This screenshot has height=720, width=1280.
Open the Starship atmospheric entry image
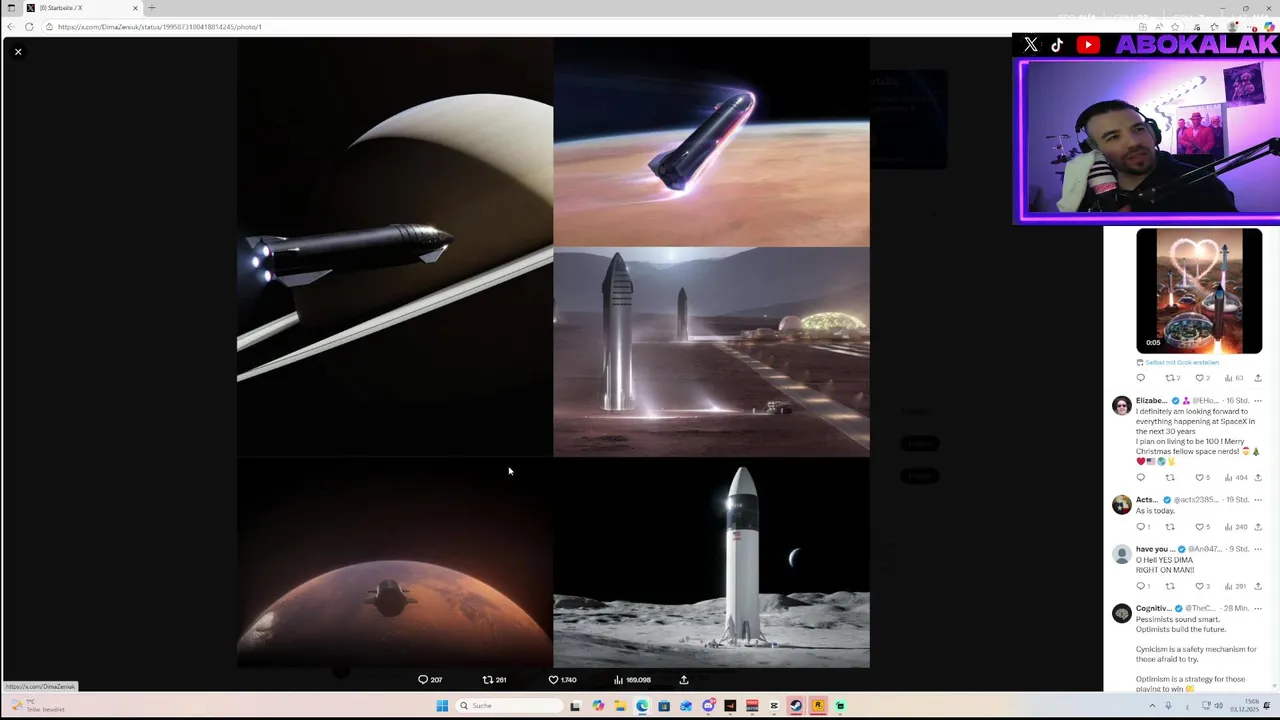pos(711,143)
